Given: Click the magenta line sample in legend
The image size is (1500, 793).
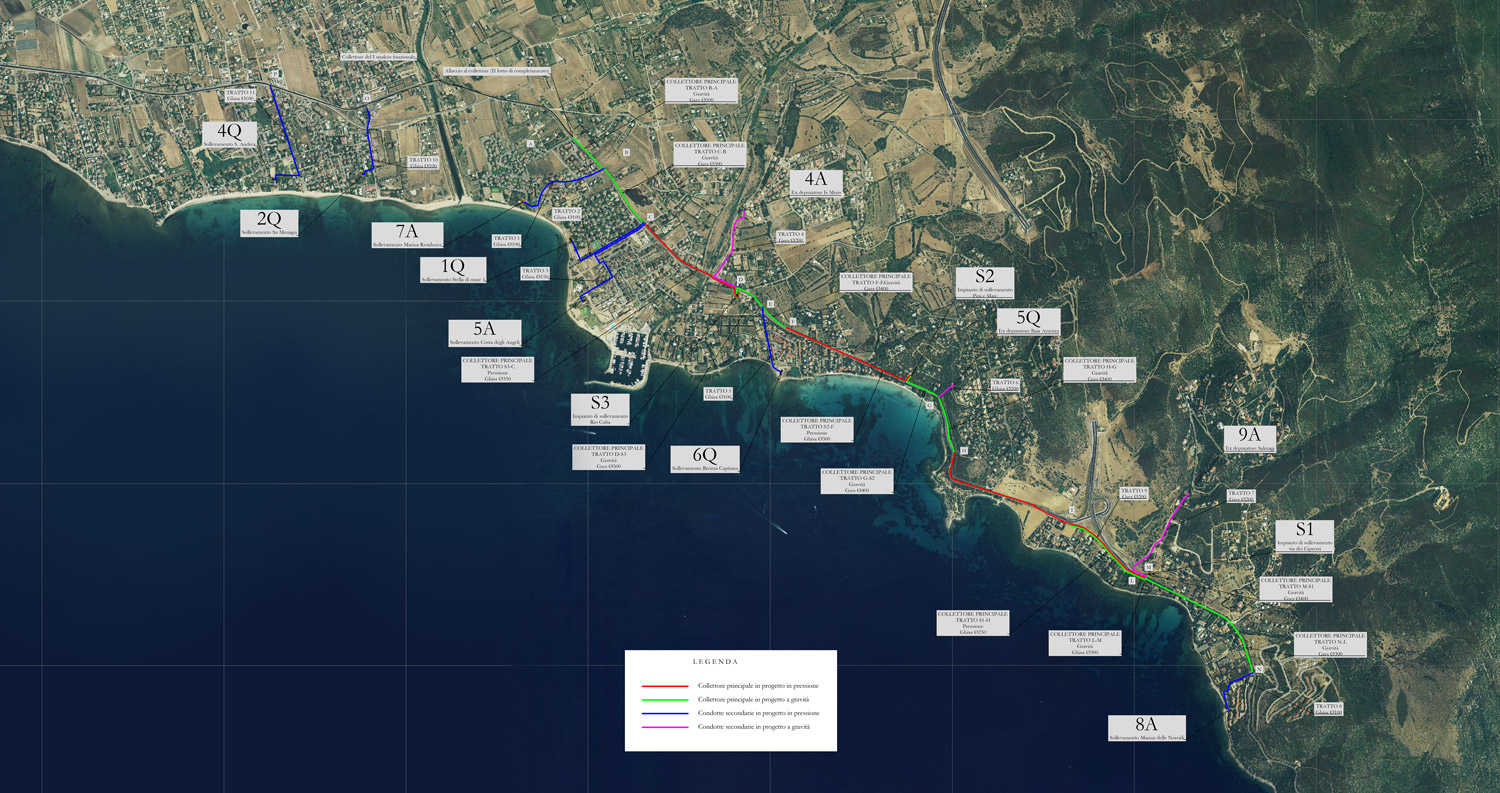Looking at the screenshot, I should [x=663, y=727].
